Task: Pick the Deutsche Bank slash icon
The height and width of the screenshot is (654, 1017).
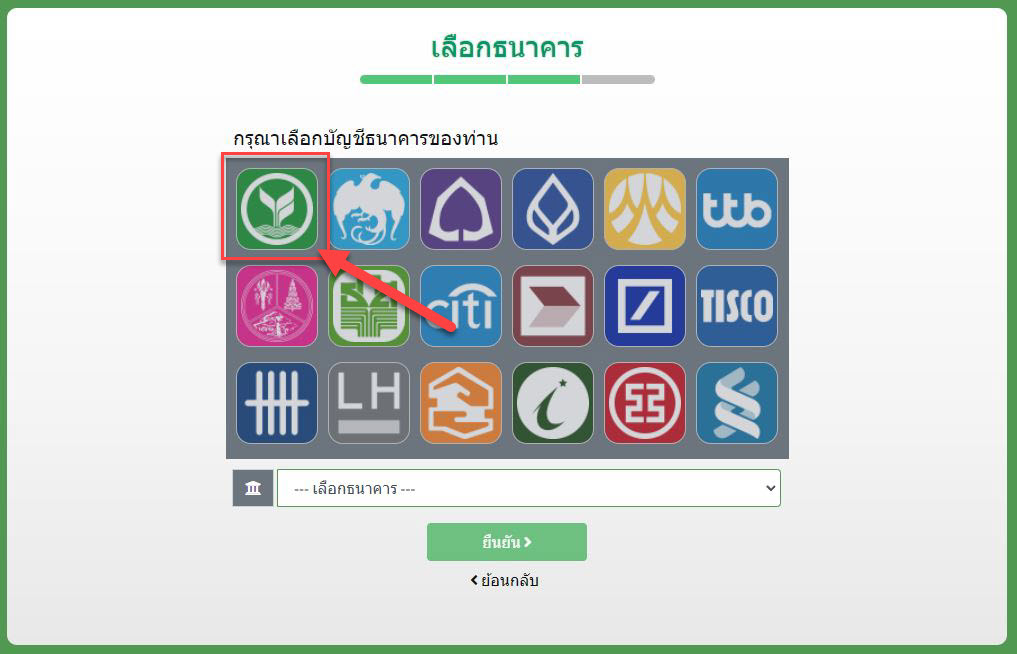Action: click(645, 306)
